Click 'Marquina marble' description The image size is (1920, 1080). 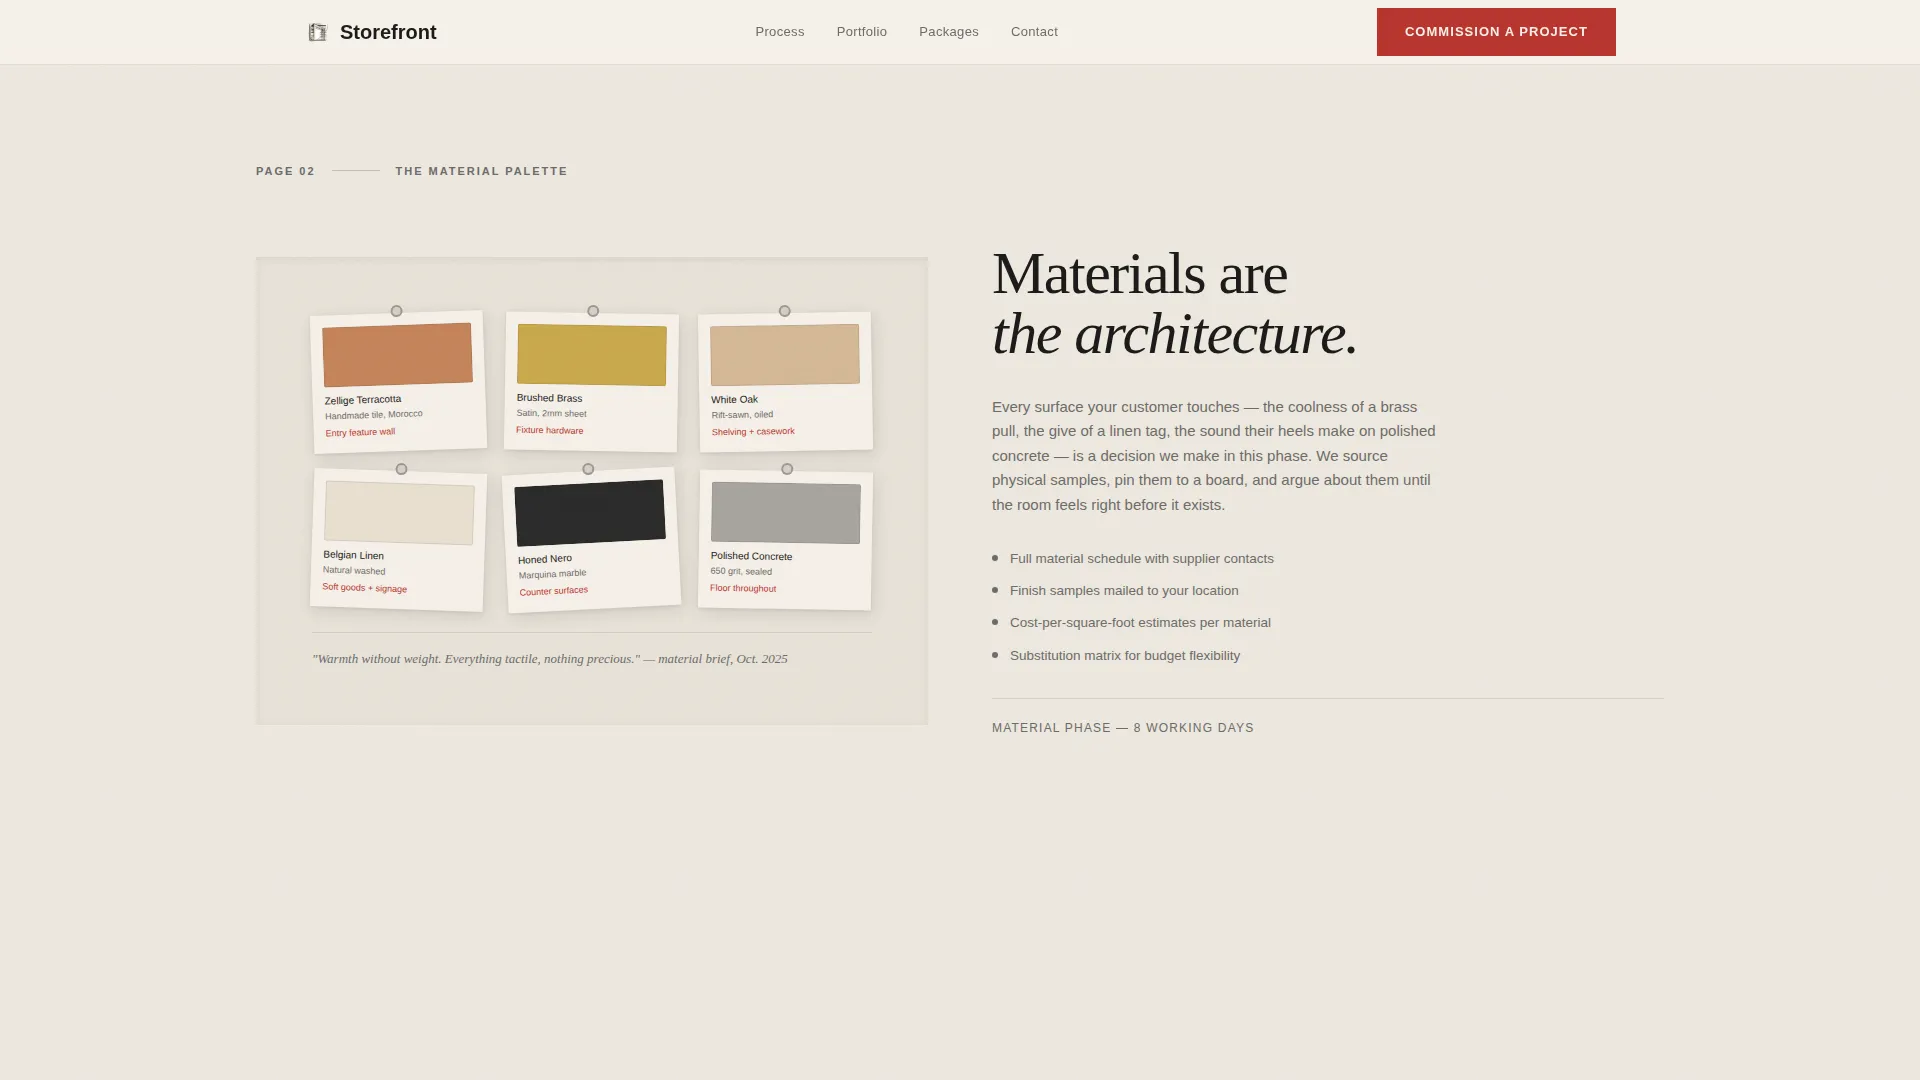552,574
